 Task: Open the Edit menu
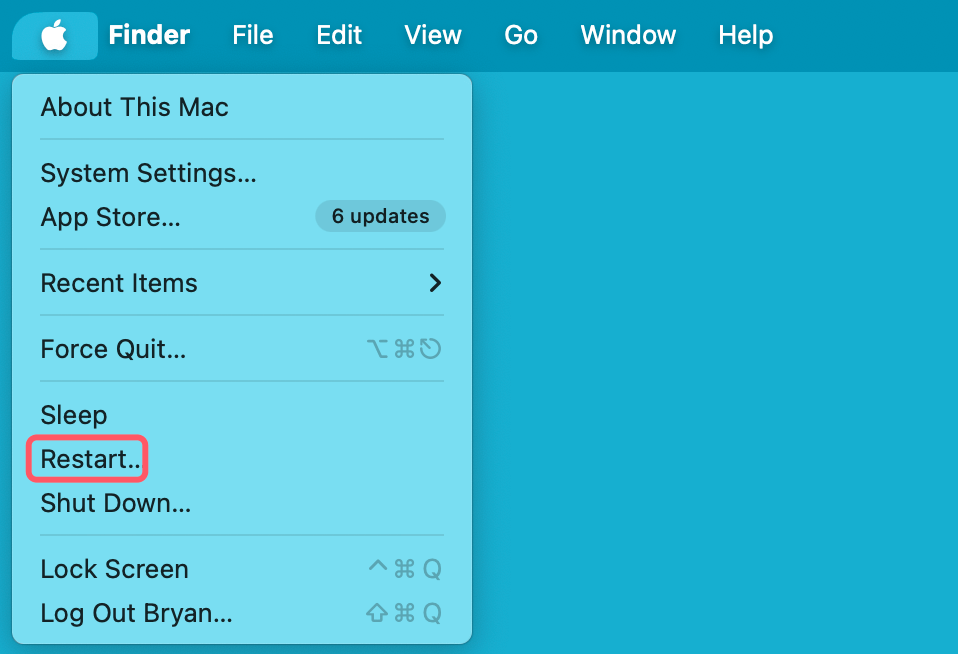click(338, 35)
